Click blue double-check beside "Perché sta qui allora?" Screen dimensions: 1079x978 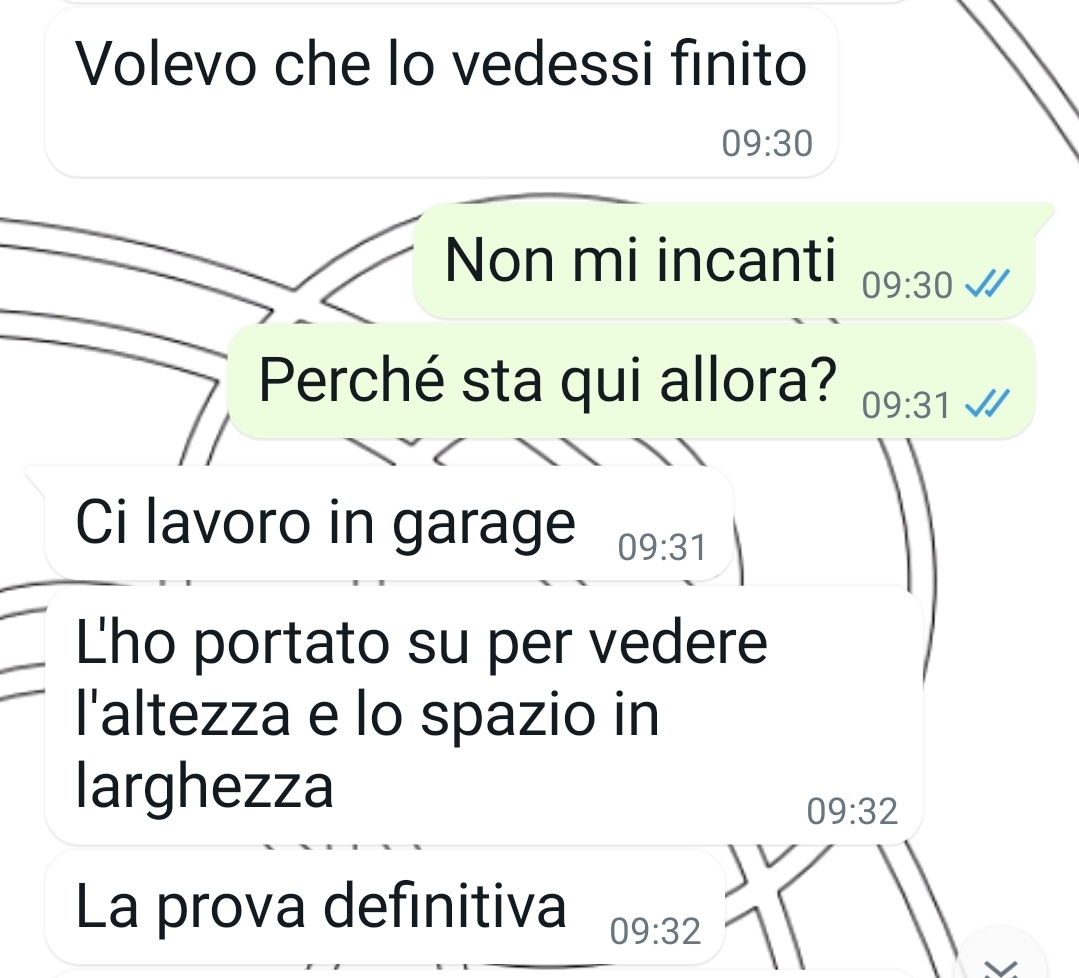[987, 403]
